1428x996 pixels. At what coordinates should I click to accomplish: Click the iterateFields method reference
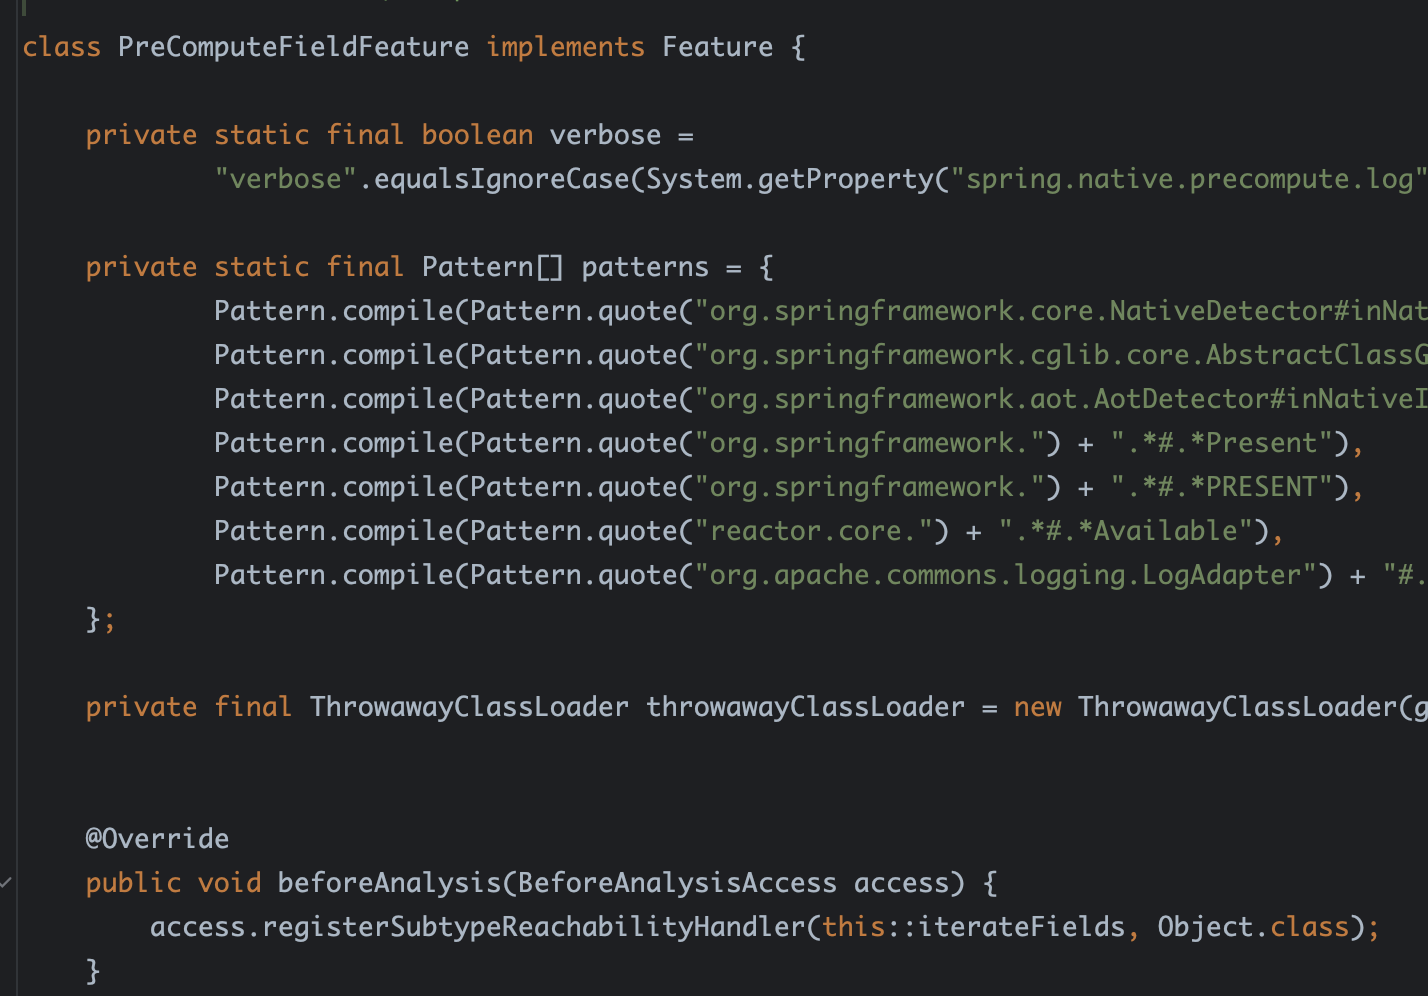click(1021, 927)
